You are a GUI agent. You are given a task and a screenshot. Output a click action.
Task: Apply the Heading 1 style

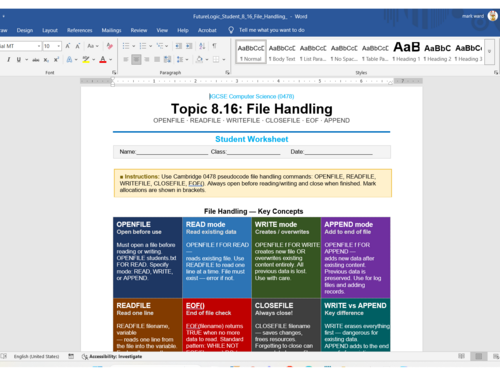406,52
